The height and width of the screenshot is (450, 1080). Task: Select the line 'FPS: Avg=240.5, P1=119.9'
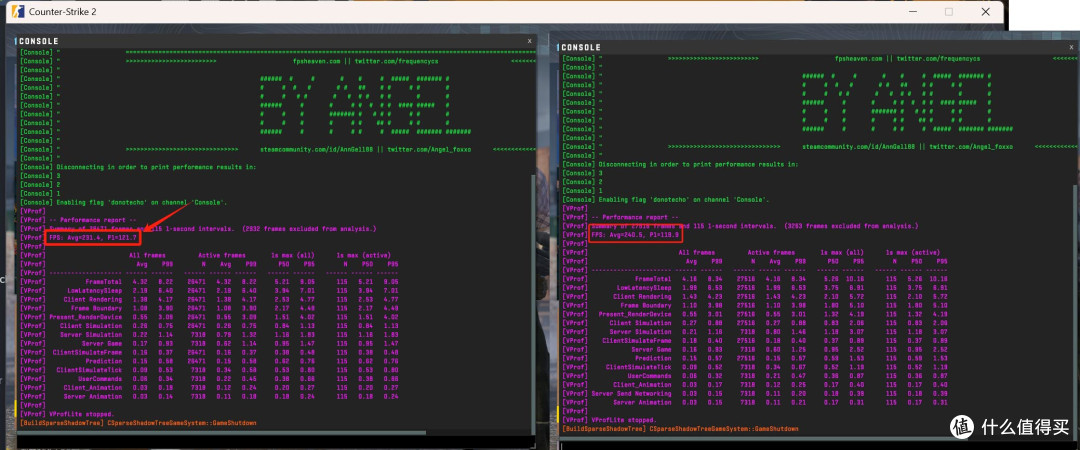[x=636, y=234]
